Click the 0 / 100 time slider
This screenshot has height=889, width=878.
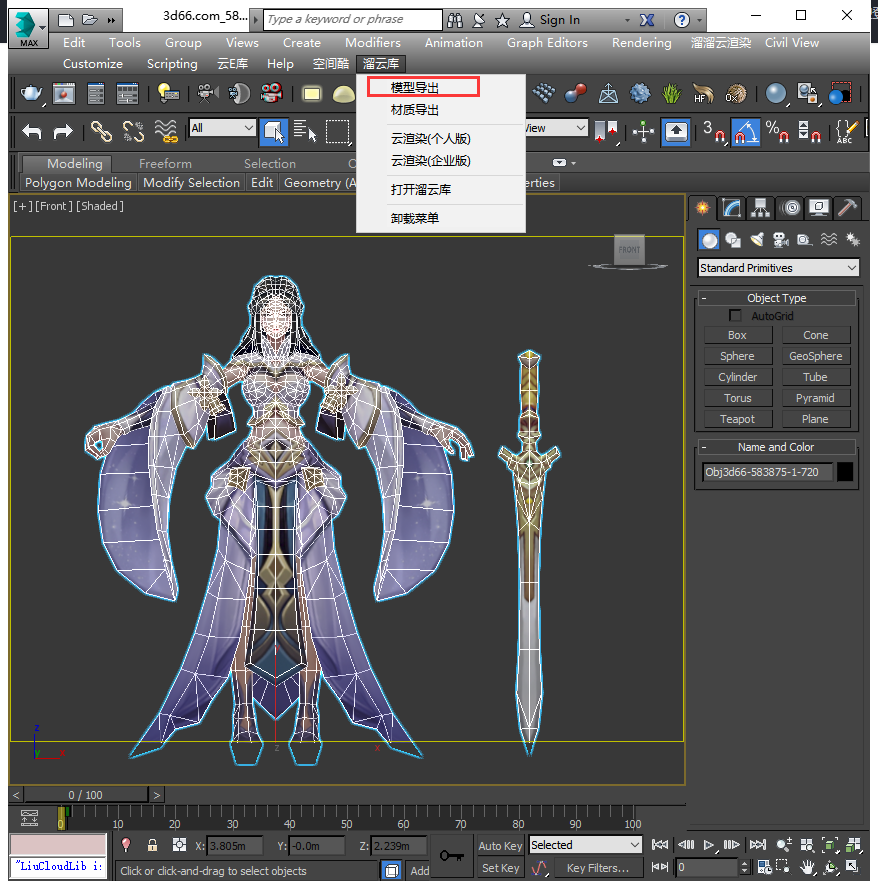pyautogui.click(x=86, y=795)
